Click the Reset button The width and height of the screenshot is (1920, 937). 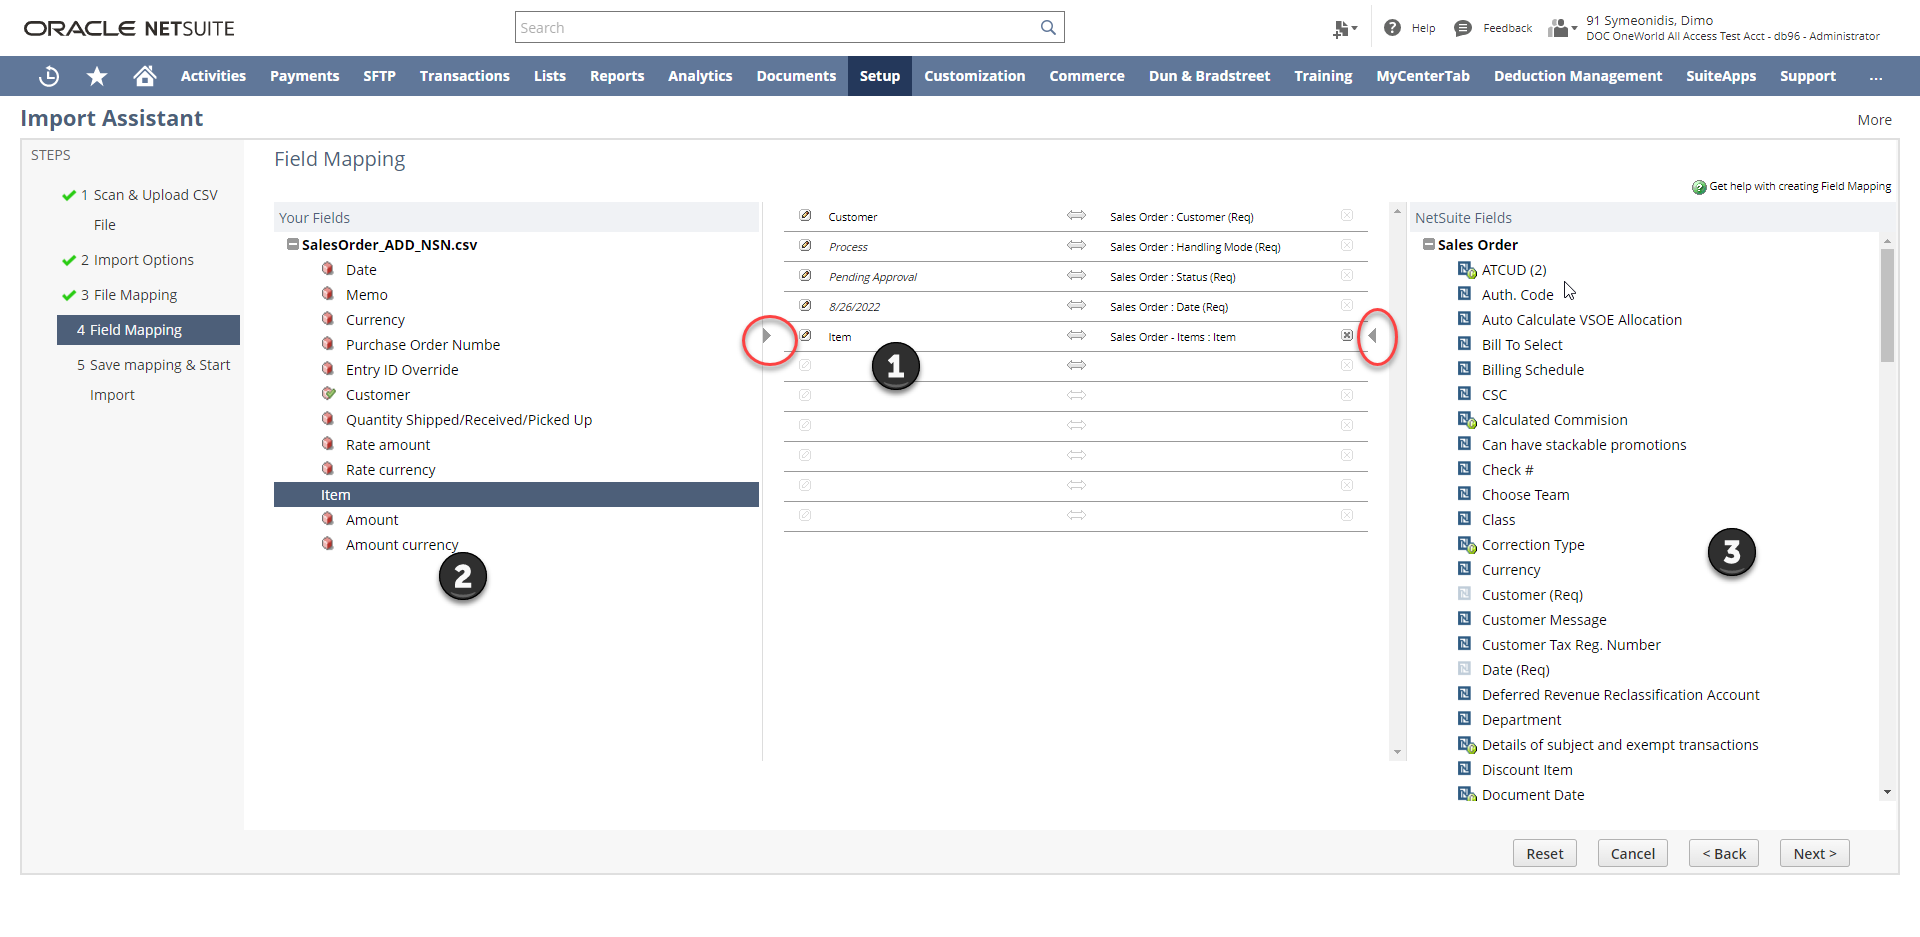1544,853
